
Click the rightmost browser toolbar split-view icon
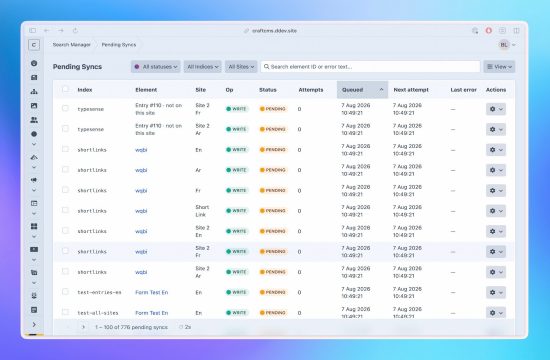[516, 31]
